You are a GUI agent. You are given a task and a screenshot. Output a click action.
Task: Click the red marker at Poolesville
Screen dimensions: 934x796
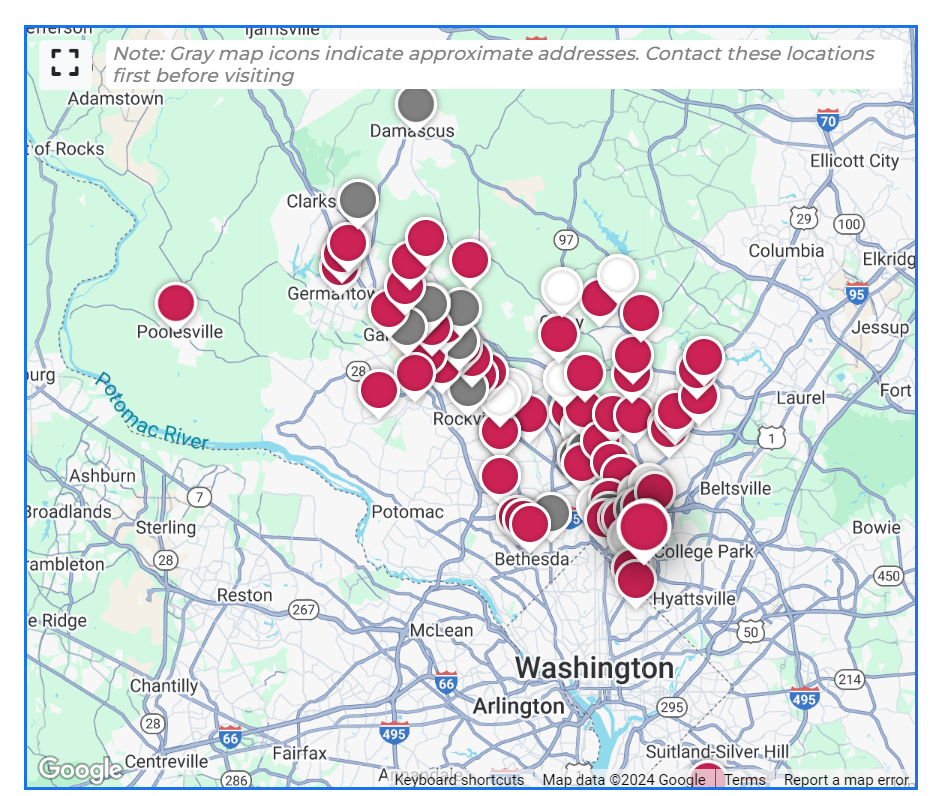[x=176, y=302]
